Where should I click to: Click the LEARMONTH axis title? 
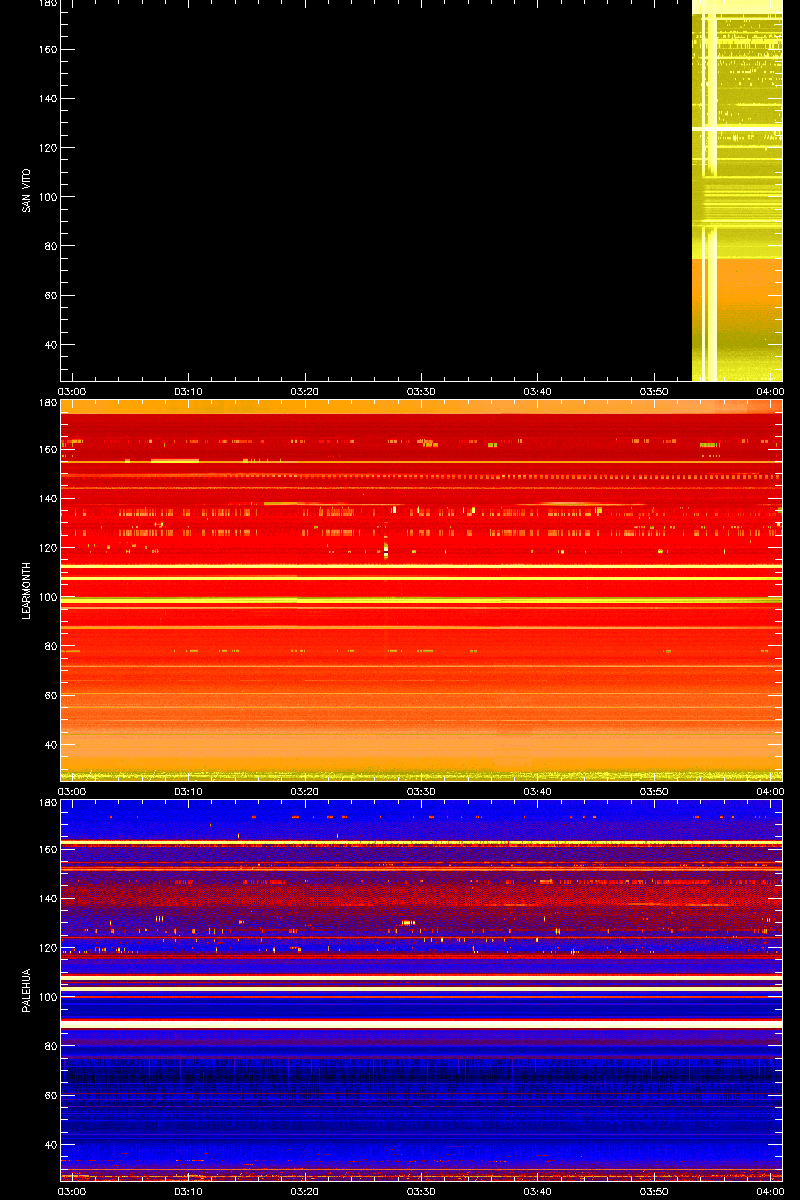coord(25,591)
